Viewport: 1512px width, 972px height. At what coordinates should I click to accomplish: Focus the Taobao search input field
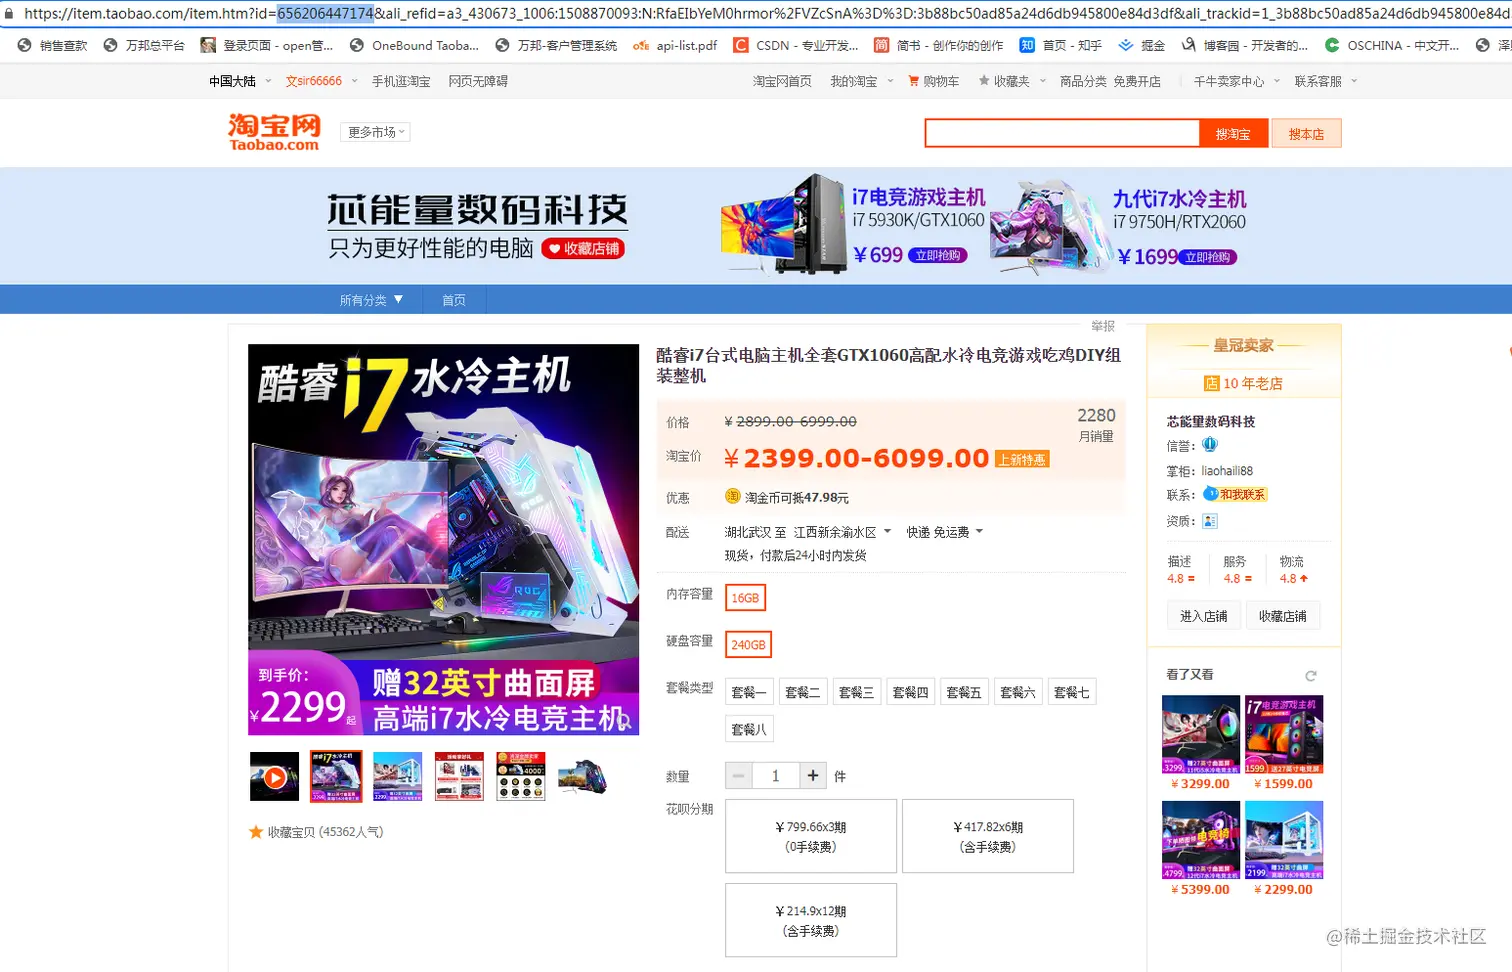coord(1061,133)
